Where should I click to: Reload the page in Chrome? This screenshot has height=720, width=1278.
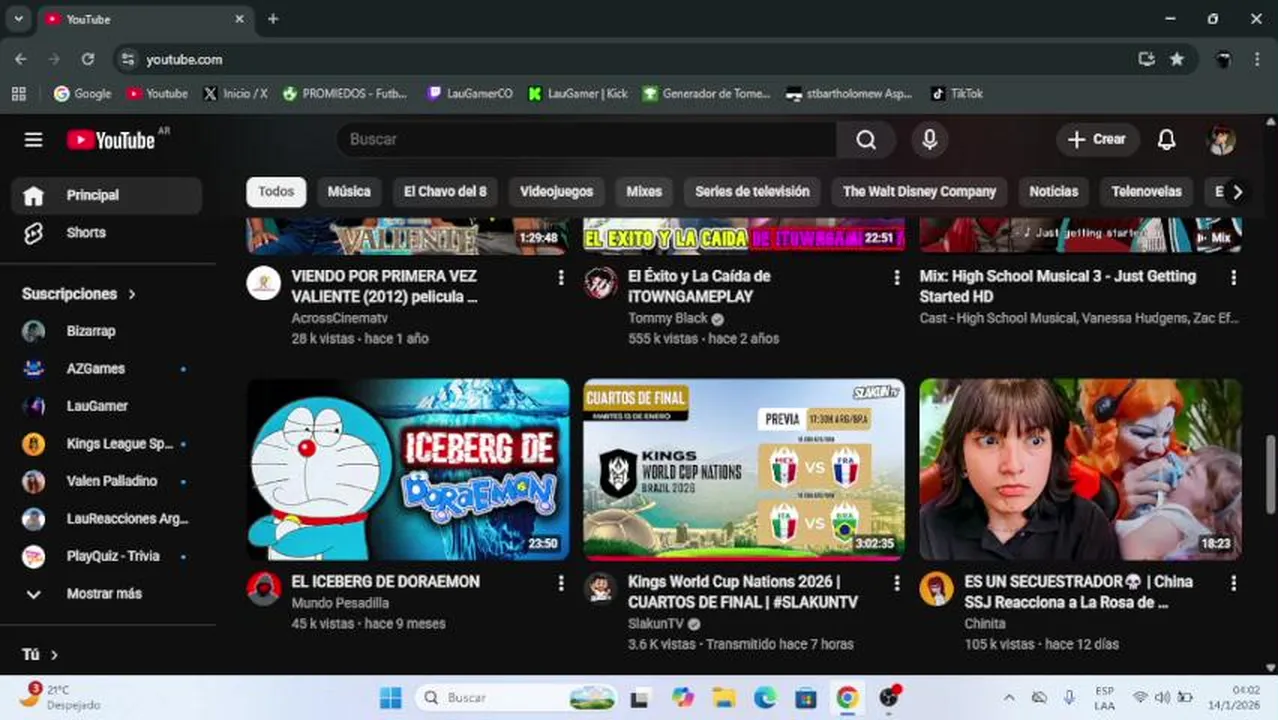[88, 59]
